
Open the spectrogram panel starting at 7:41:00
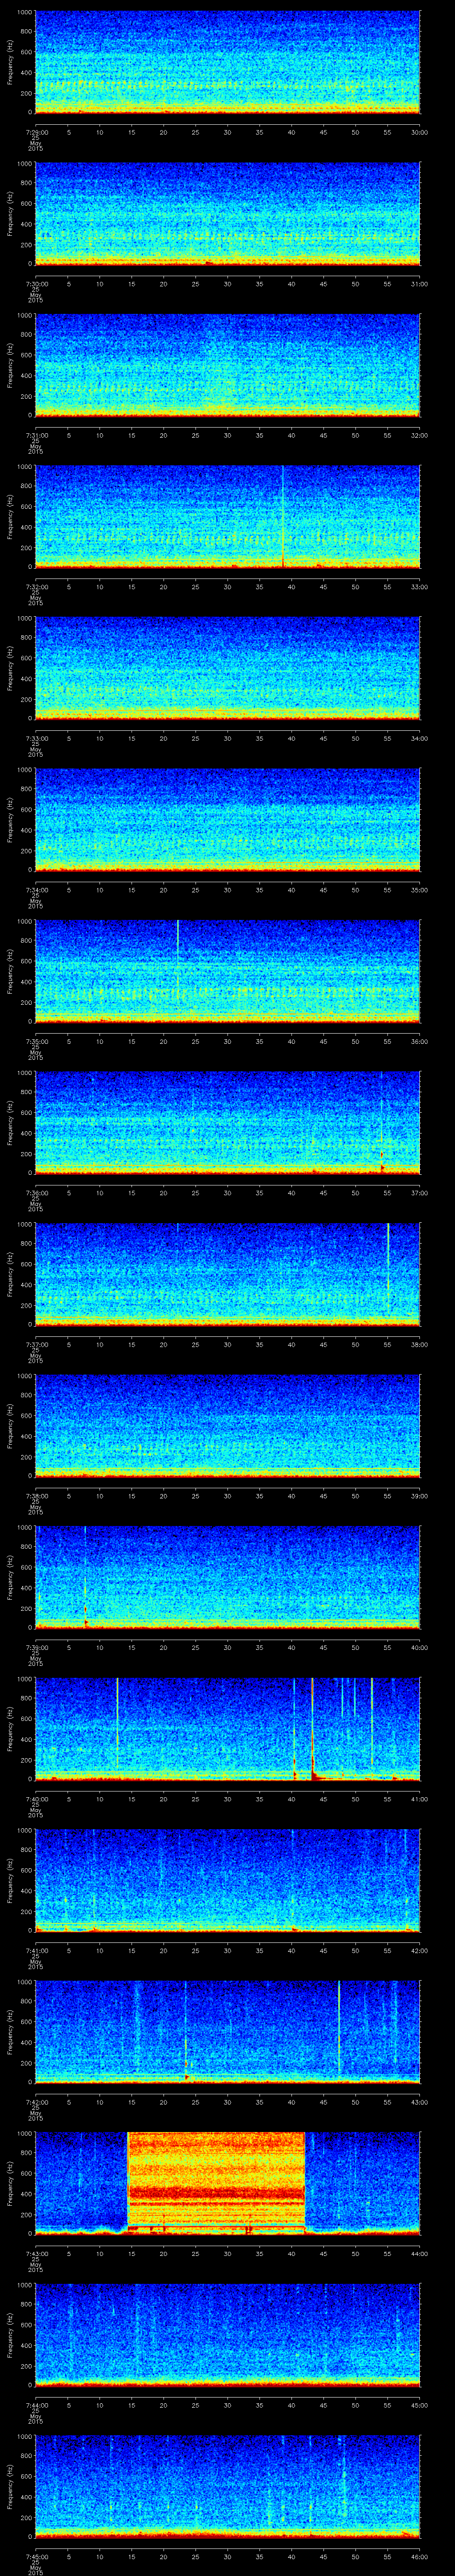click(227, 1880)
